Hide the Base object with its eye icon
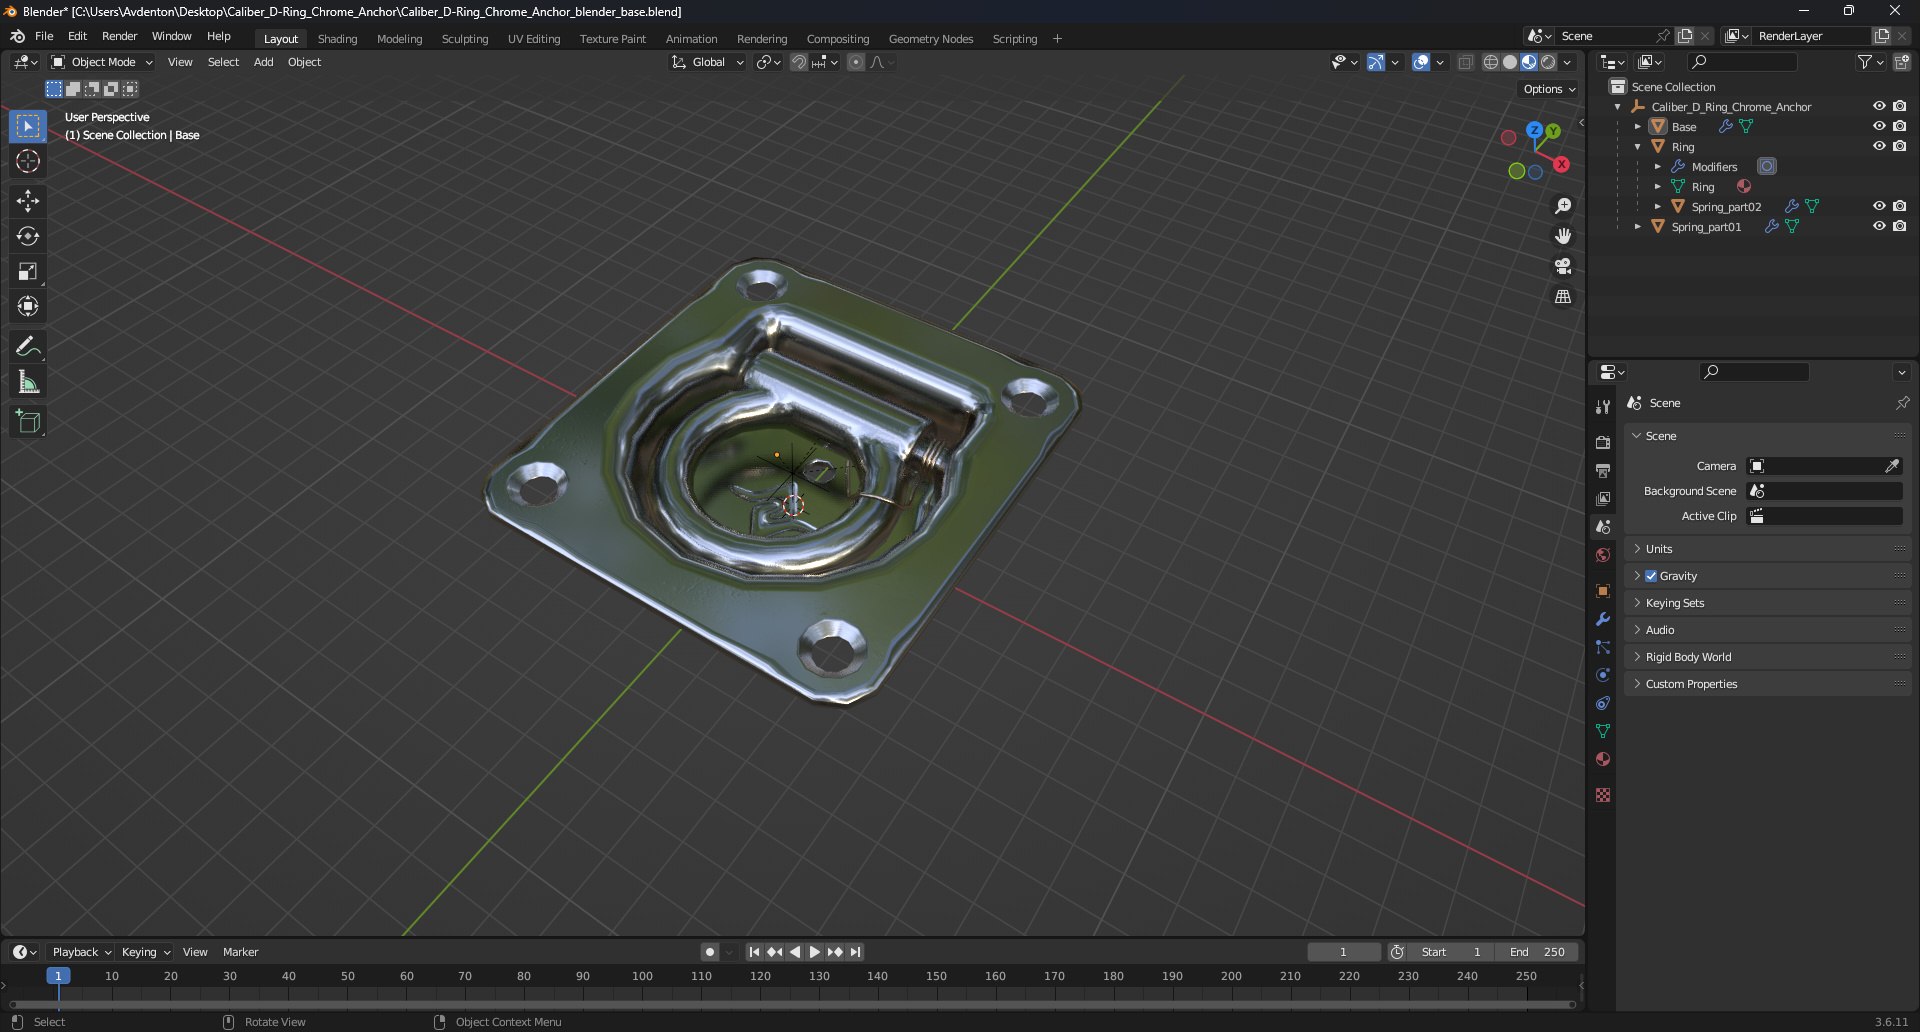1920x1032 pixels. coord(1879,126)
